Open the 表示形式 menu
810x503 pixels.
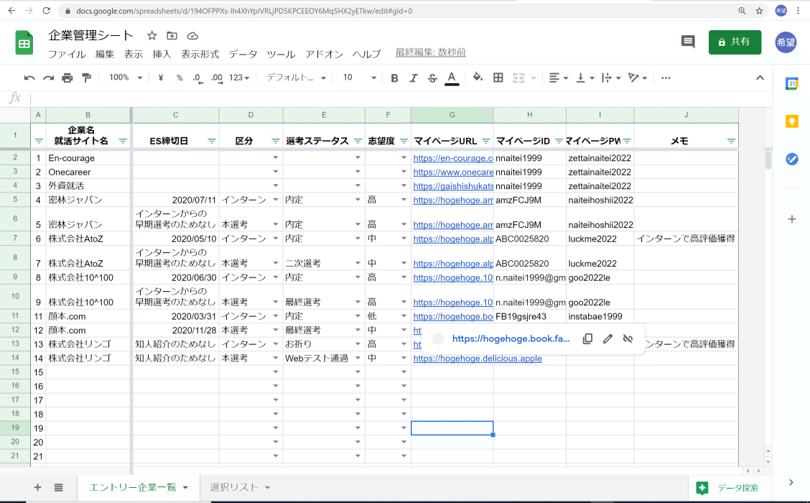(200, 54)
